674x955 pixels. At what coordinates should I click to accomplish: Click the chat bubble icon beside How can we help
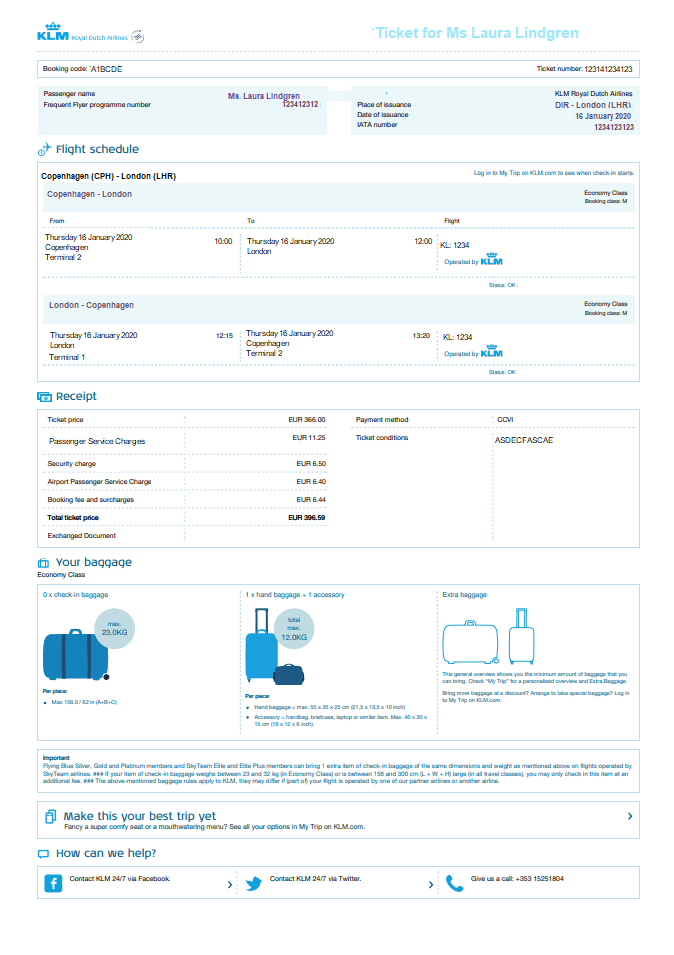tap(43, 854)
